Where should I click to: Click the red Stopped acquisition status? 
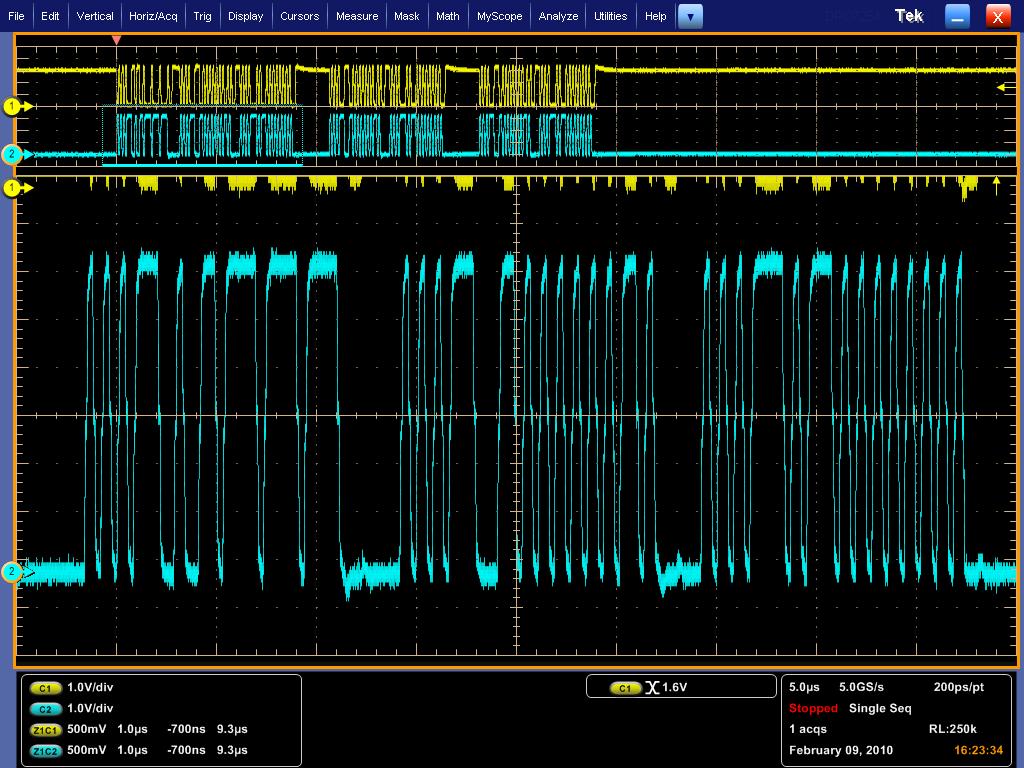click(813, 708)
